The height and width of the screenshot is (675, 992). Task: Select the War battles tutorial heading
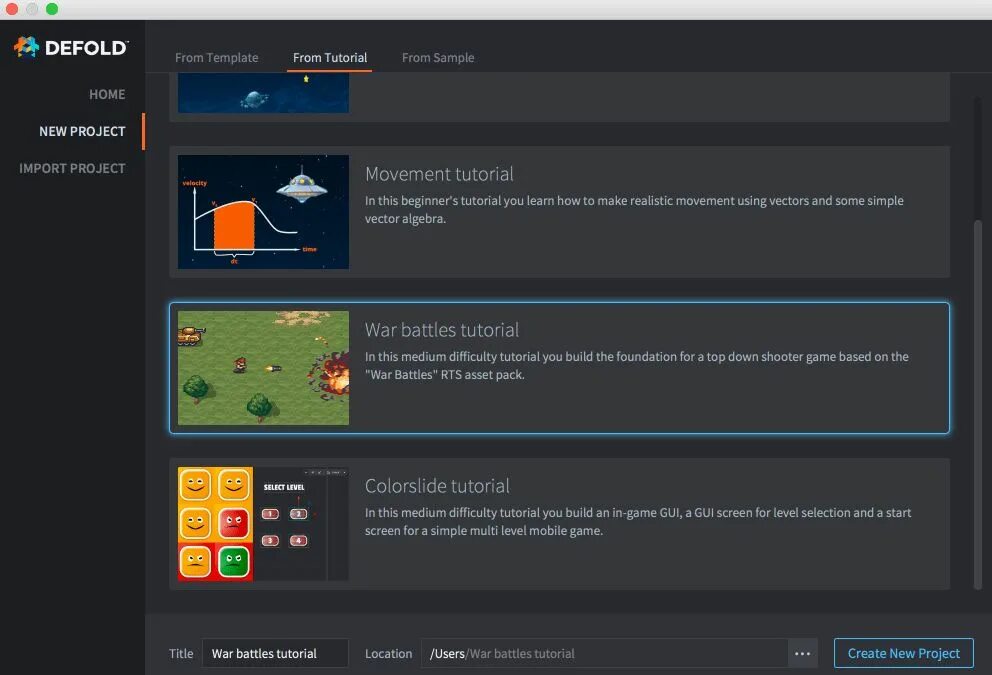coord(442,330)
